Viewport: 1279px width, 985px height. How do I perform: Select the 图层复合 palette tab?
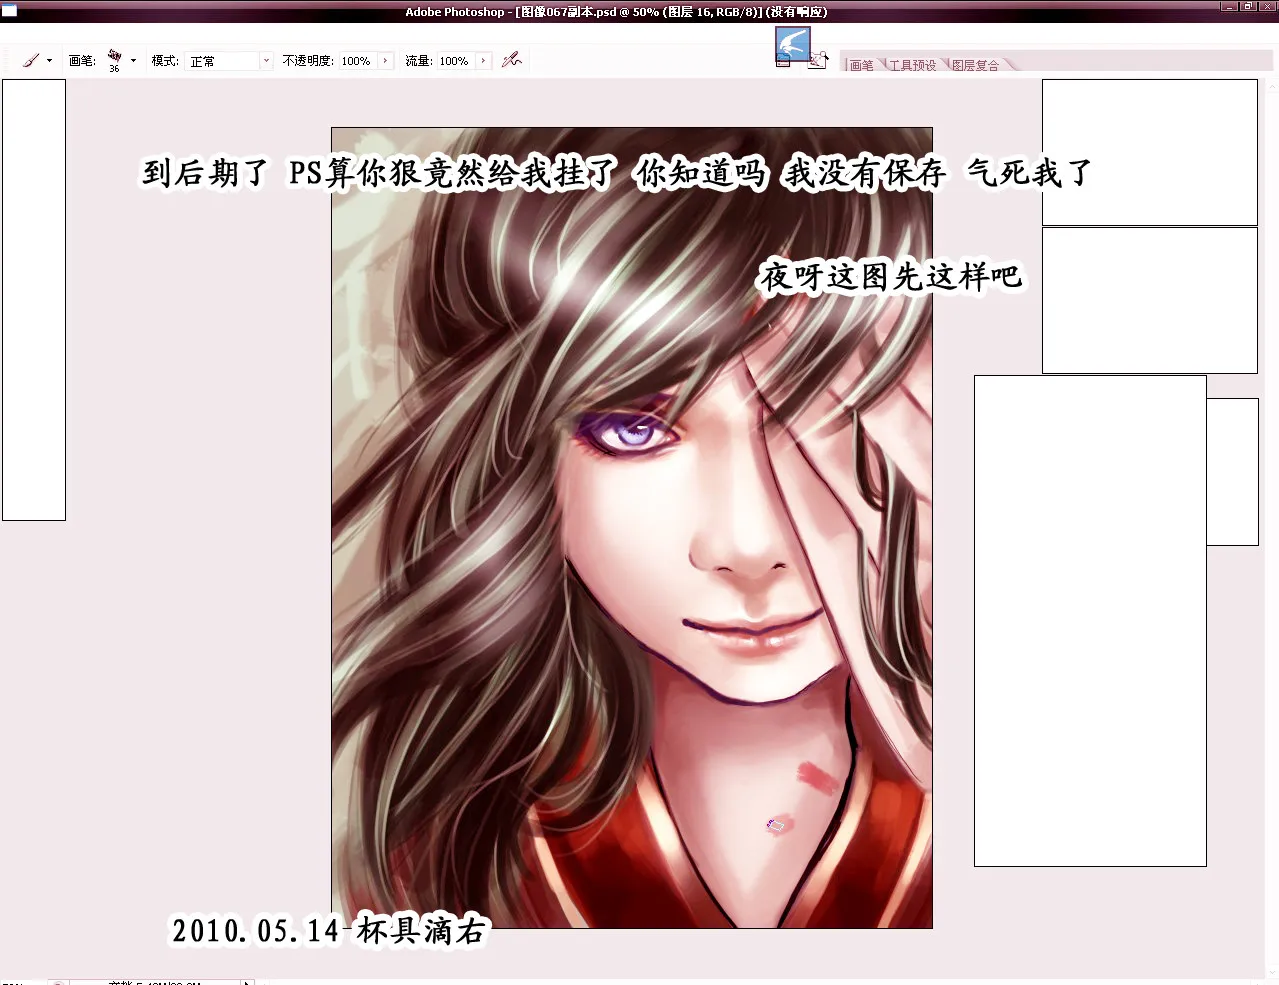tap(975, 66)
